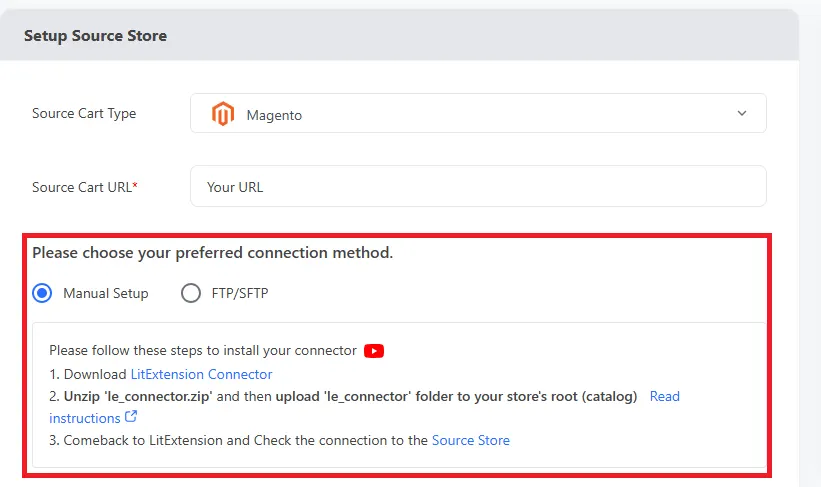Expand the Source Cart Type dropdown
821x487 pixels.
click(478, 113)
